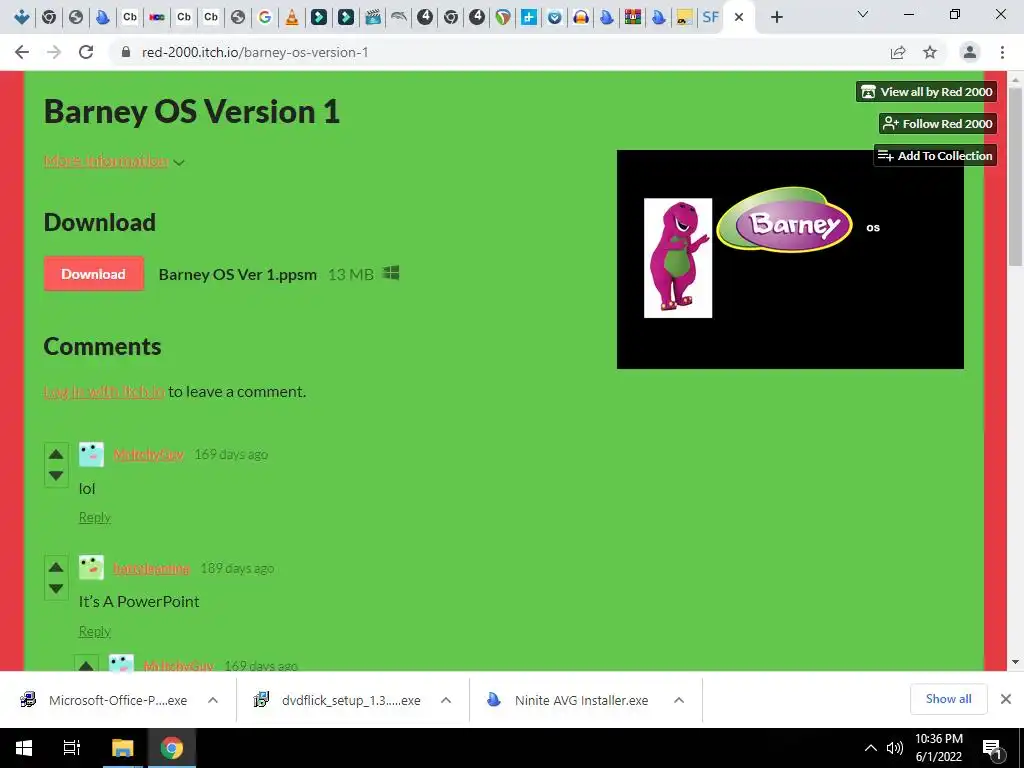Open the Chrome three-dot menu

point(1002,52)
